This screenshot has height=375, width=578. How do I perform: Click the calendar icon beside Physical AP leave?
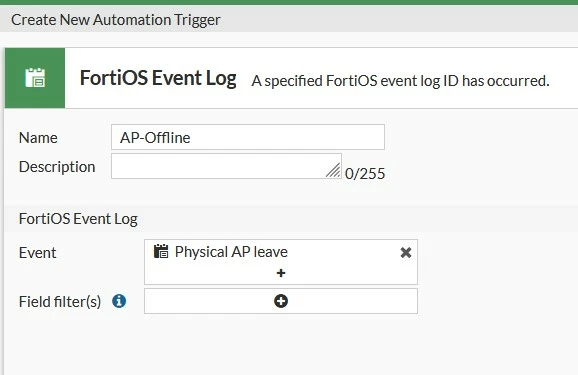161,251
